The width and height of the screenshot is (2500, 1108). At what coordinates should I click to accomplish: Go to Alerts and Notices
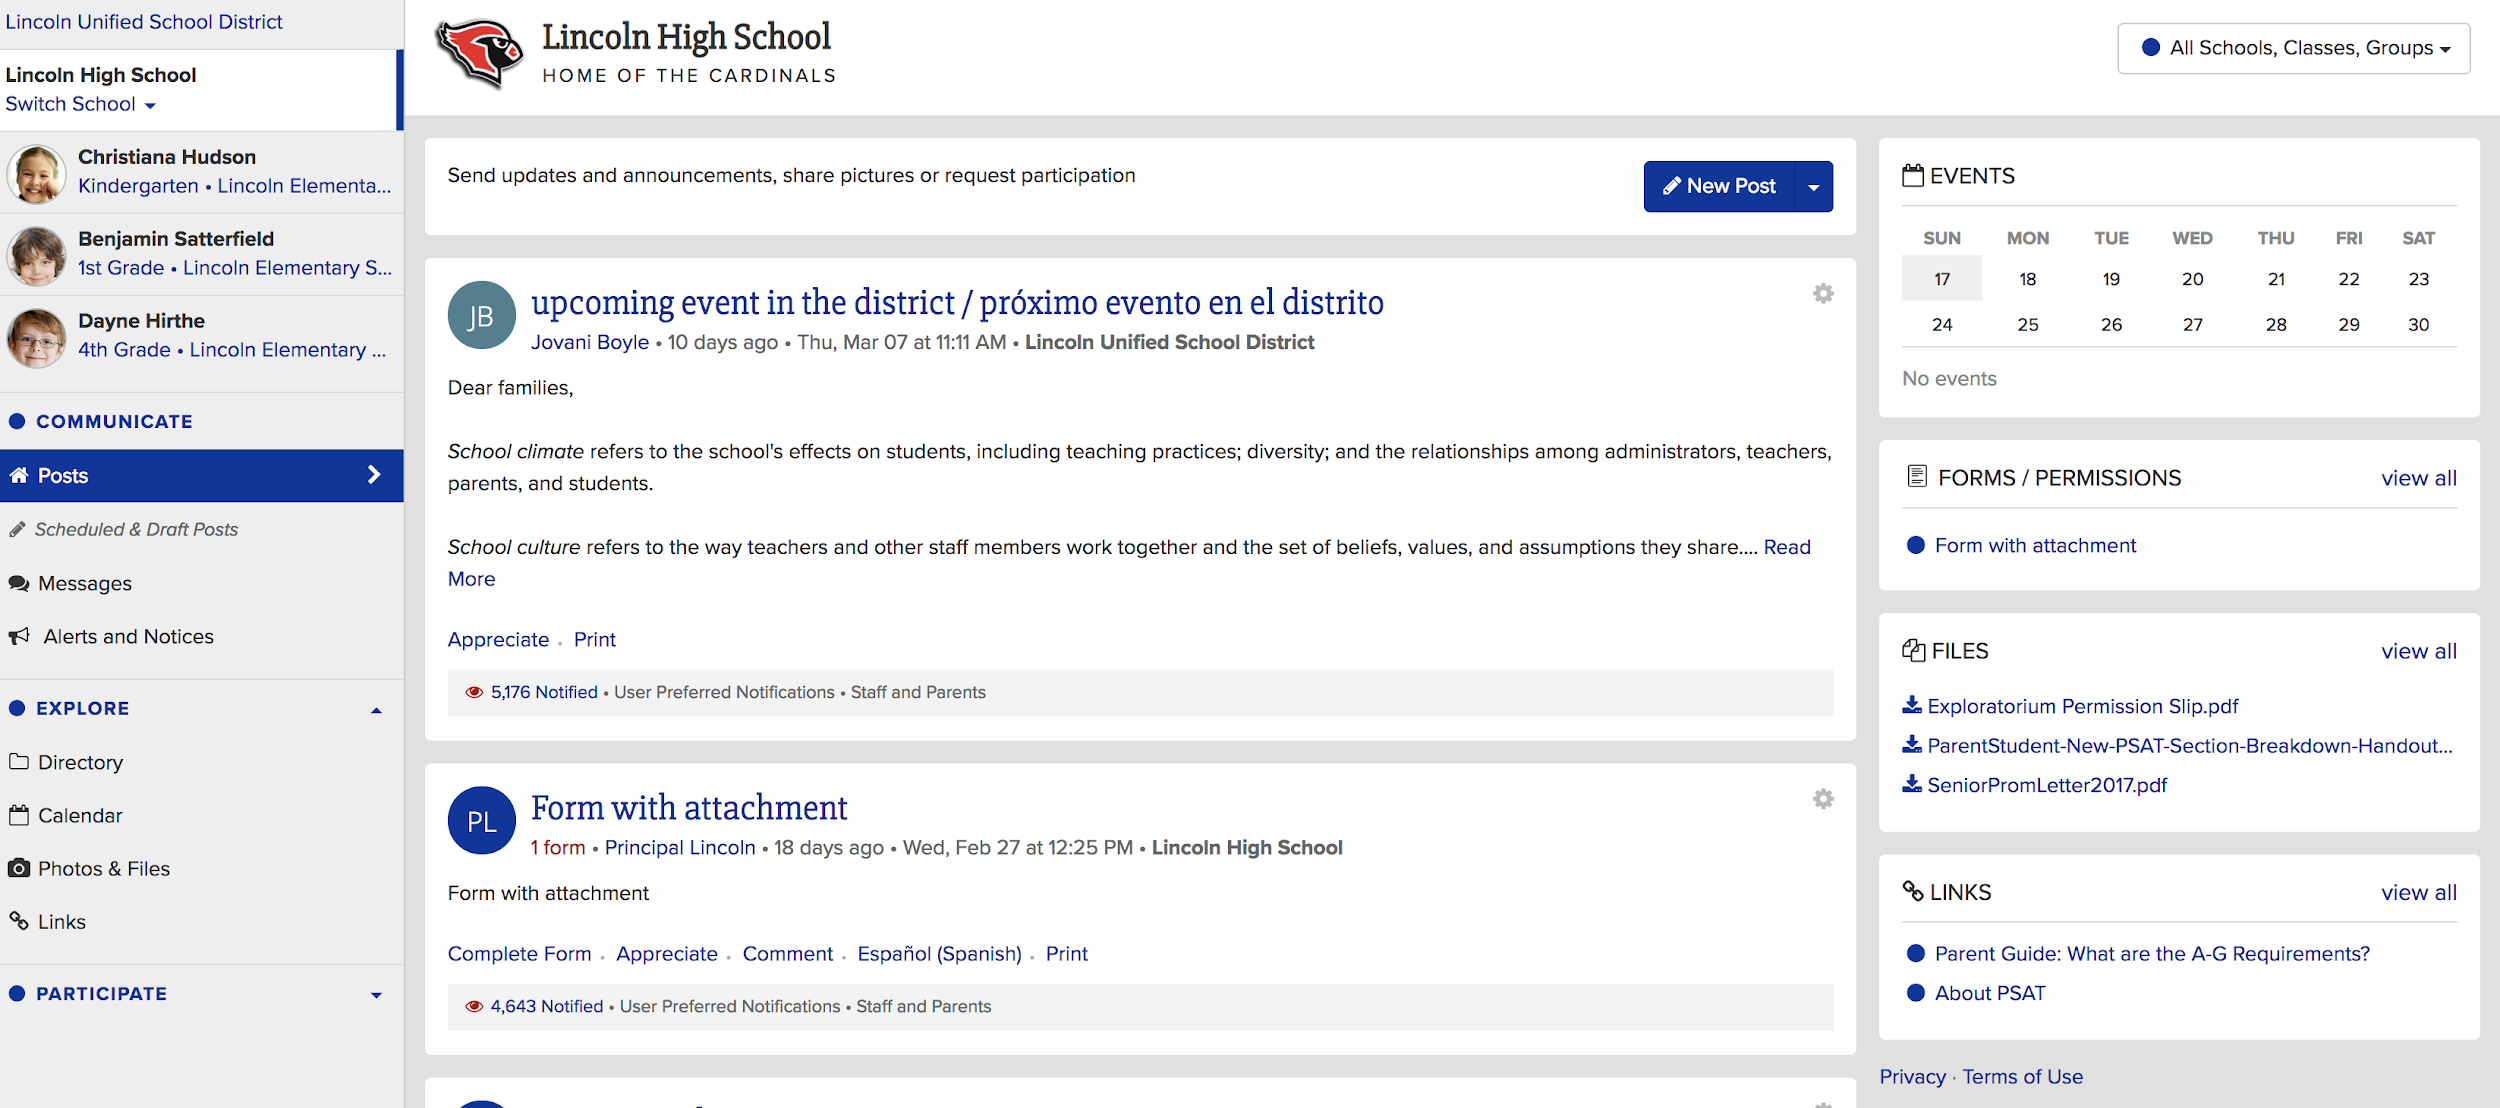128,636
